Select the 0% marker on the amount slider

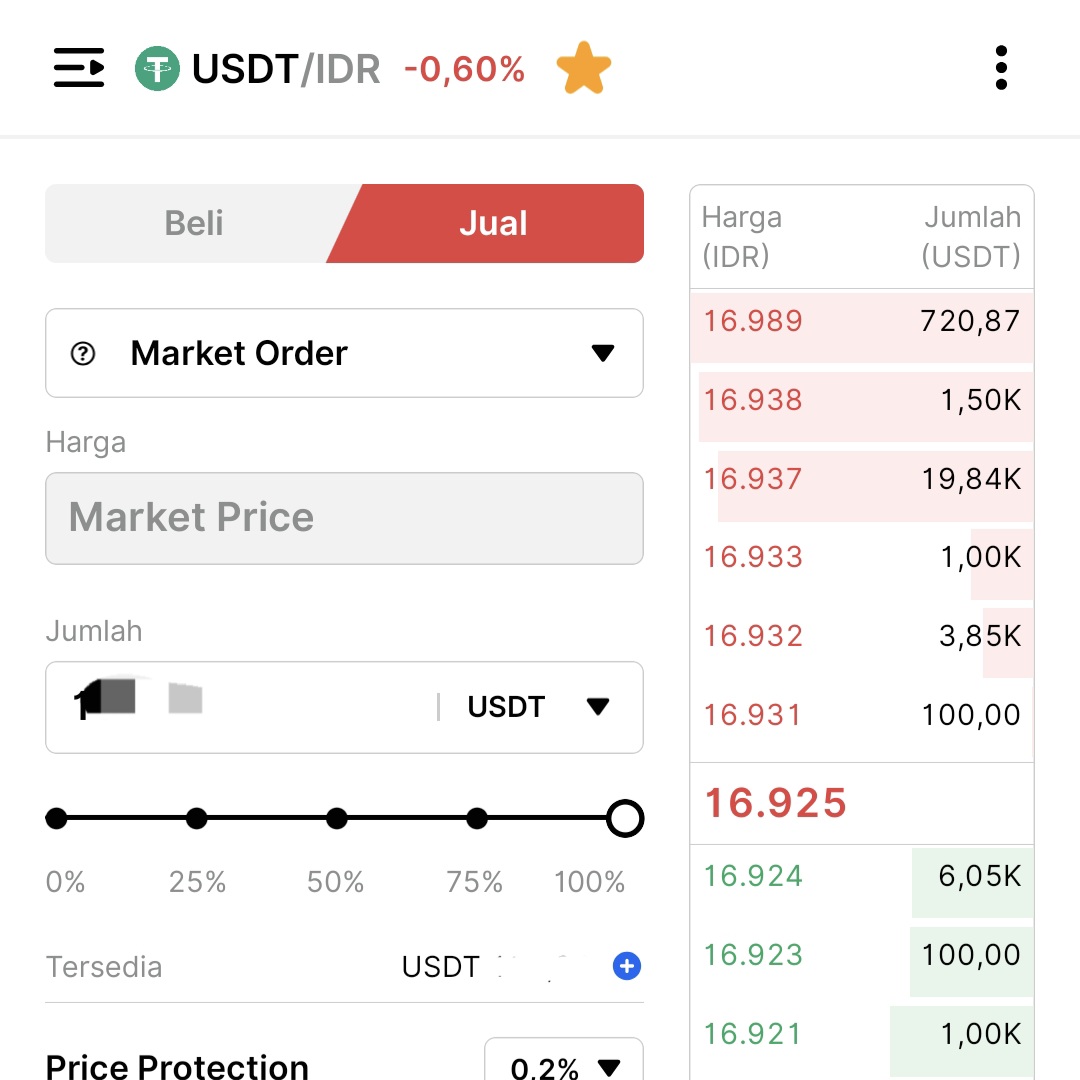57,818
